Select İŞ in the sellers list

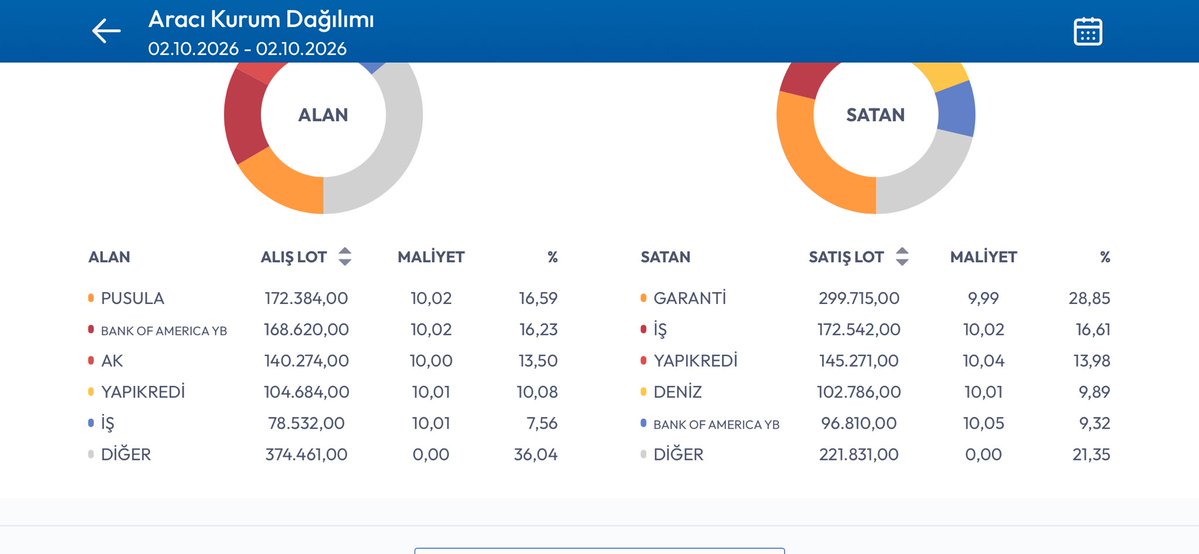876,330
